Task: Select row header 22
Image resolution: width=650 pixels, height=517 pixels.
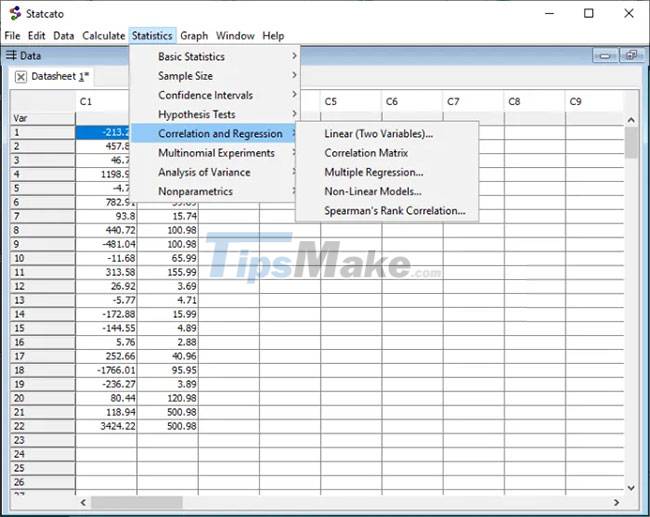Action: (43, 426)
